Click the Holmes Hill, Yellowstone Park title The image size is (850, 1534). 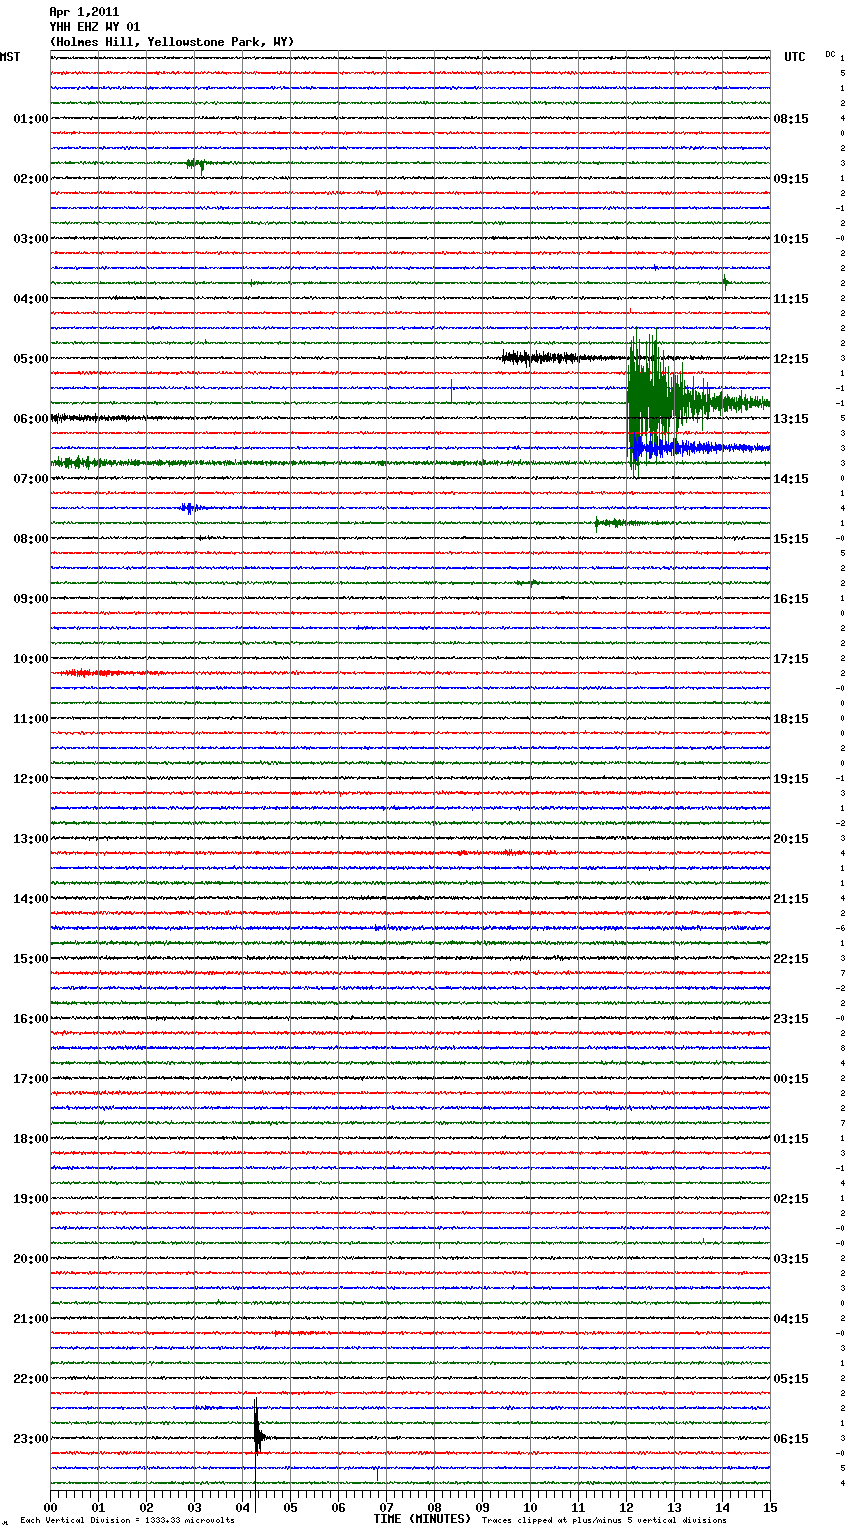172,42
